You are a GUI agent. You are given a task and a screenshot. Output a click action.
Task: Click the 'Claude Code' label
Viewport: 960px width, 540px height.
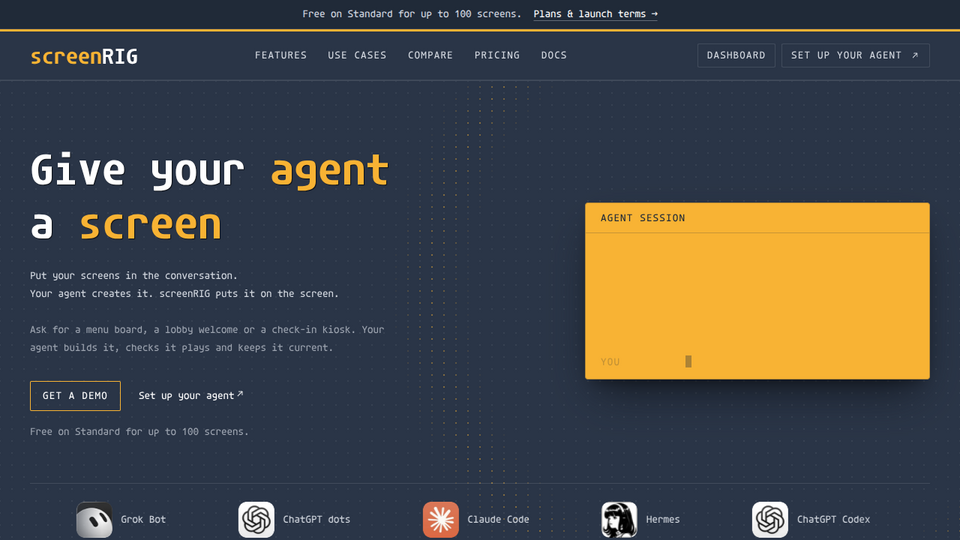(x=498, y=520)
